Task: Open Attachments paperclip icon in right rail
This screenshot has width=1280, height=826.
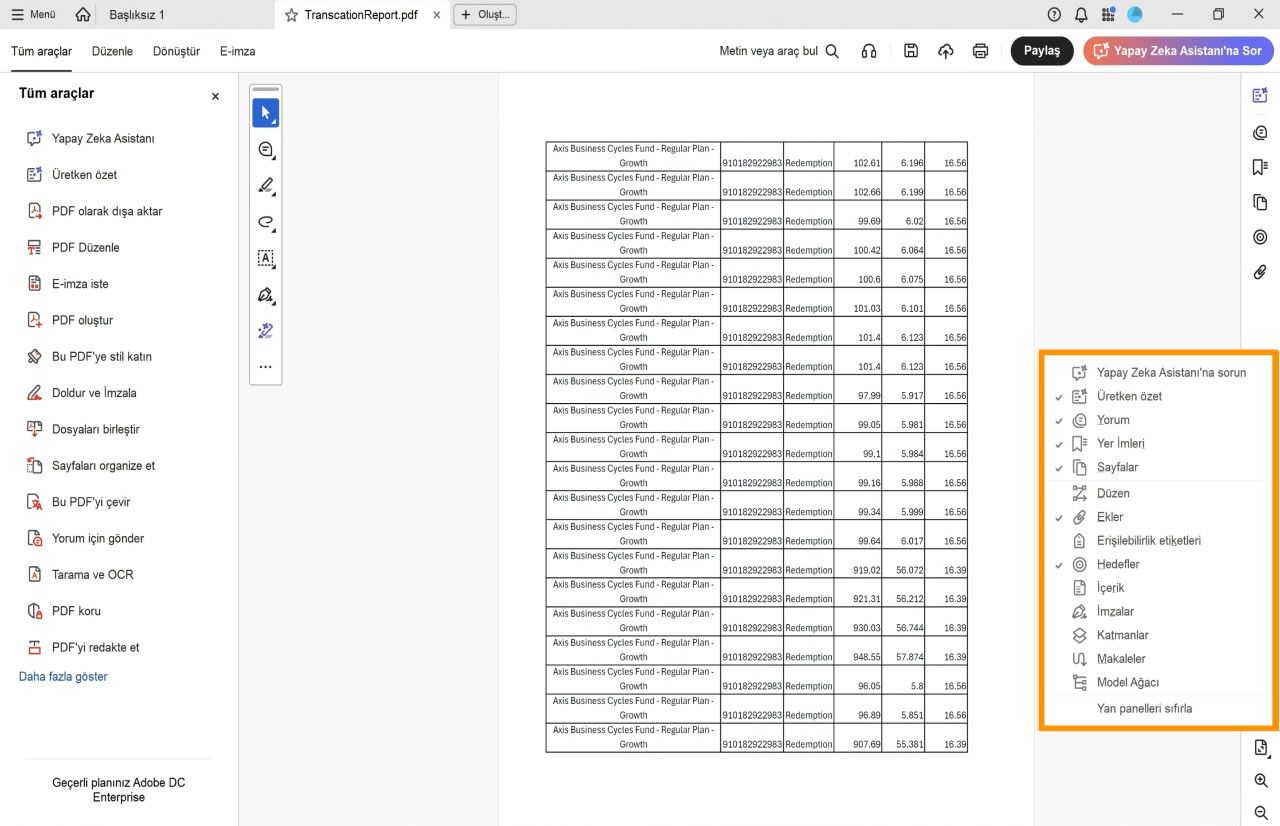Action: tap(1260, 271)
